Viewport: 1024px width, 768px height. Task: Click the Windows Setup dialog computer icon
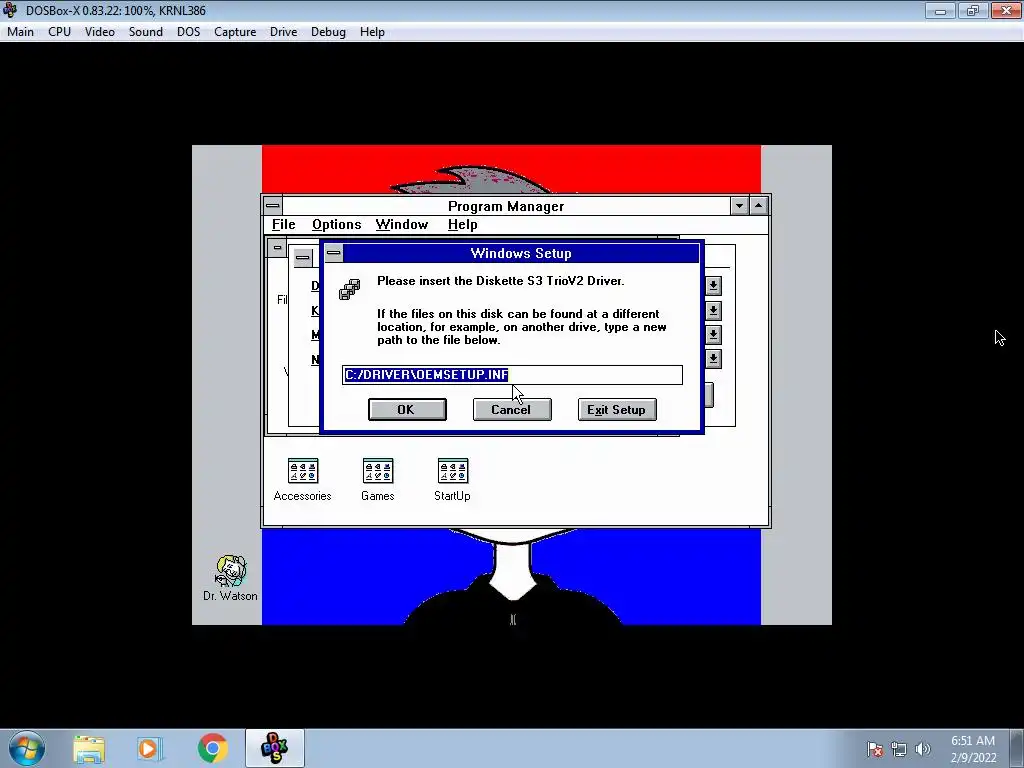pos(349,289)
